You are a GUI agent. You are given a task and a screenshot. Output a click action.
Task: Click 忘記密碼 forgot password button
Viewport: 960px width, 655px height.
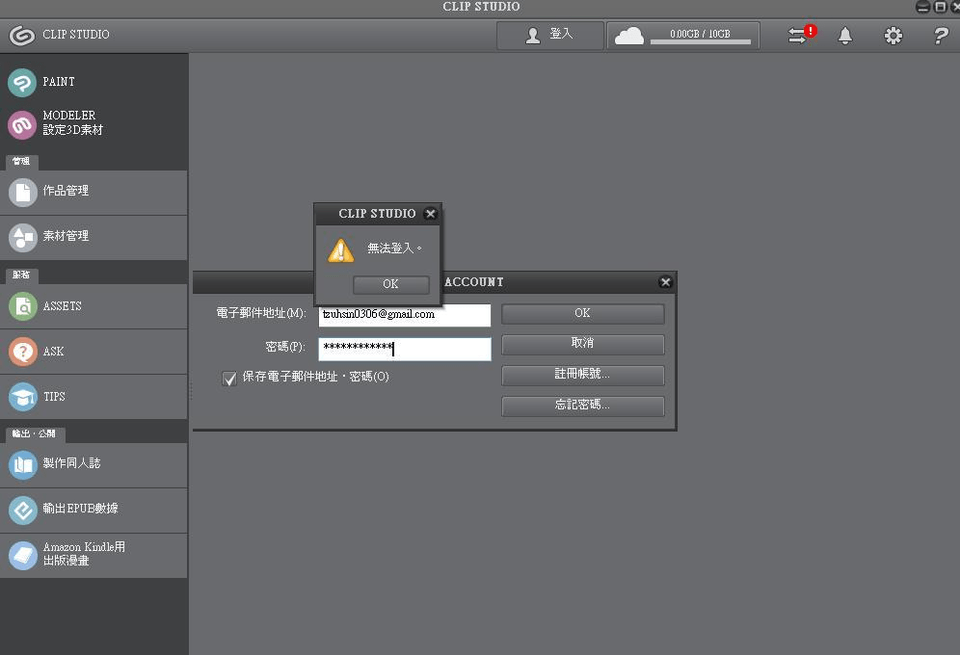(582, 406)
